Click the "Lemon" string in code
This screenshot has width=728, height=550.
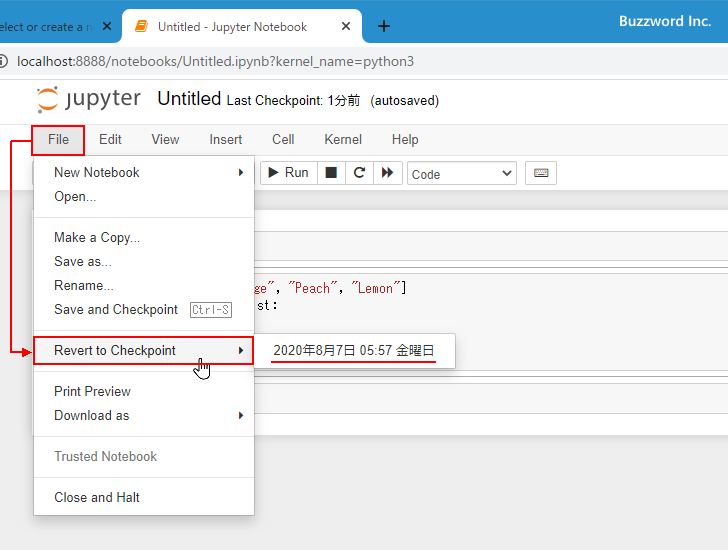pos(377,288)
